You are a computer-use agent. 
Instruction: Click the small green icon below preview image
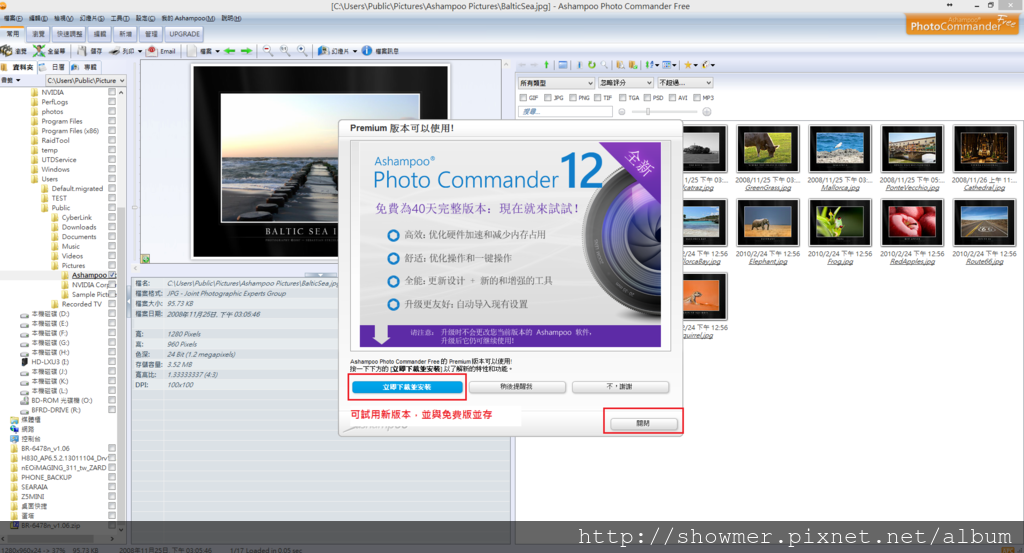click(x=145, y=259)
